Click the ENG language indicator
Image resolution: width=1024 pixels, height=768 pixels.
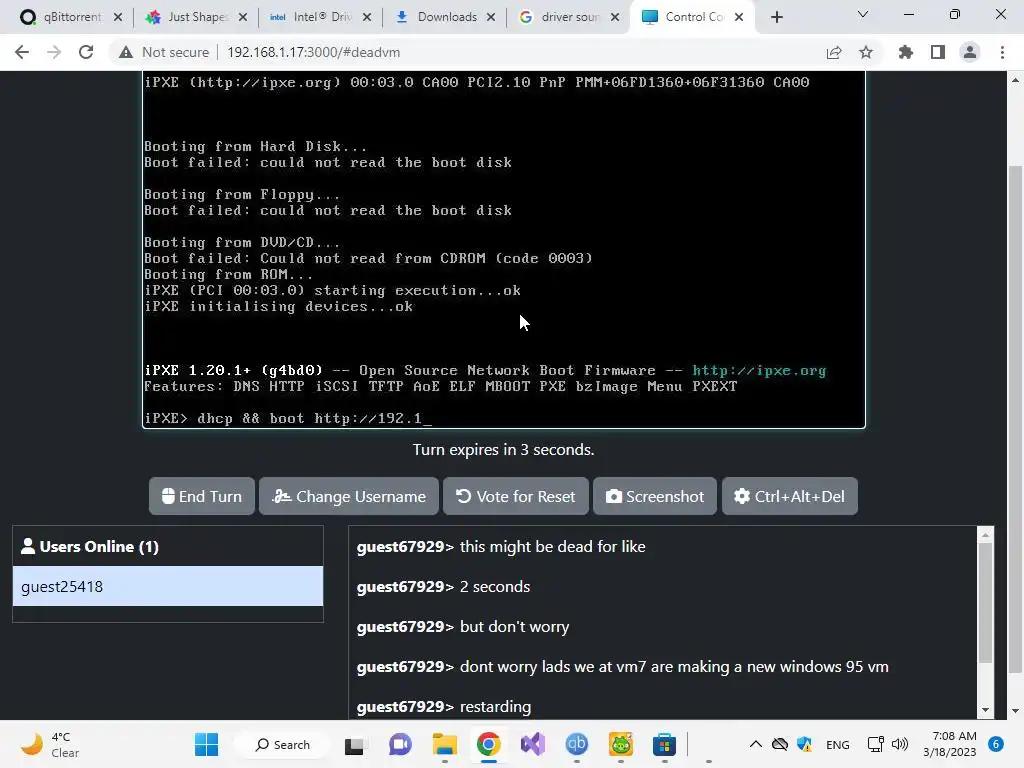(838, 744)
